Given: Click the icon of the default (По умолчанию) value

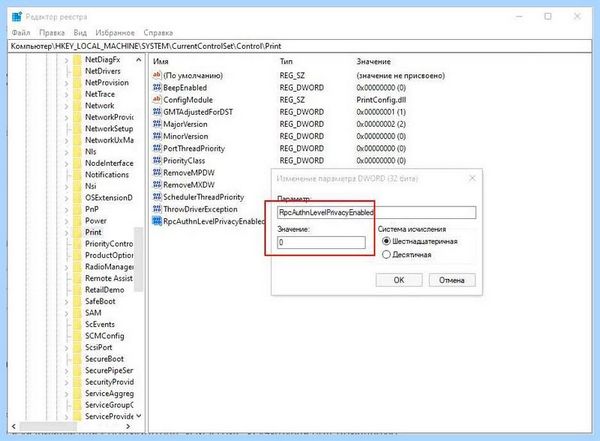Looking at the screenshot, I should (x=157, y=75).
